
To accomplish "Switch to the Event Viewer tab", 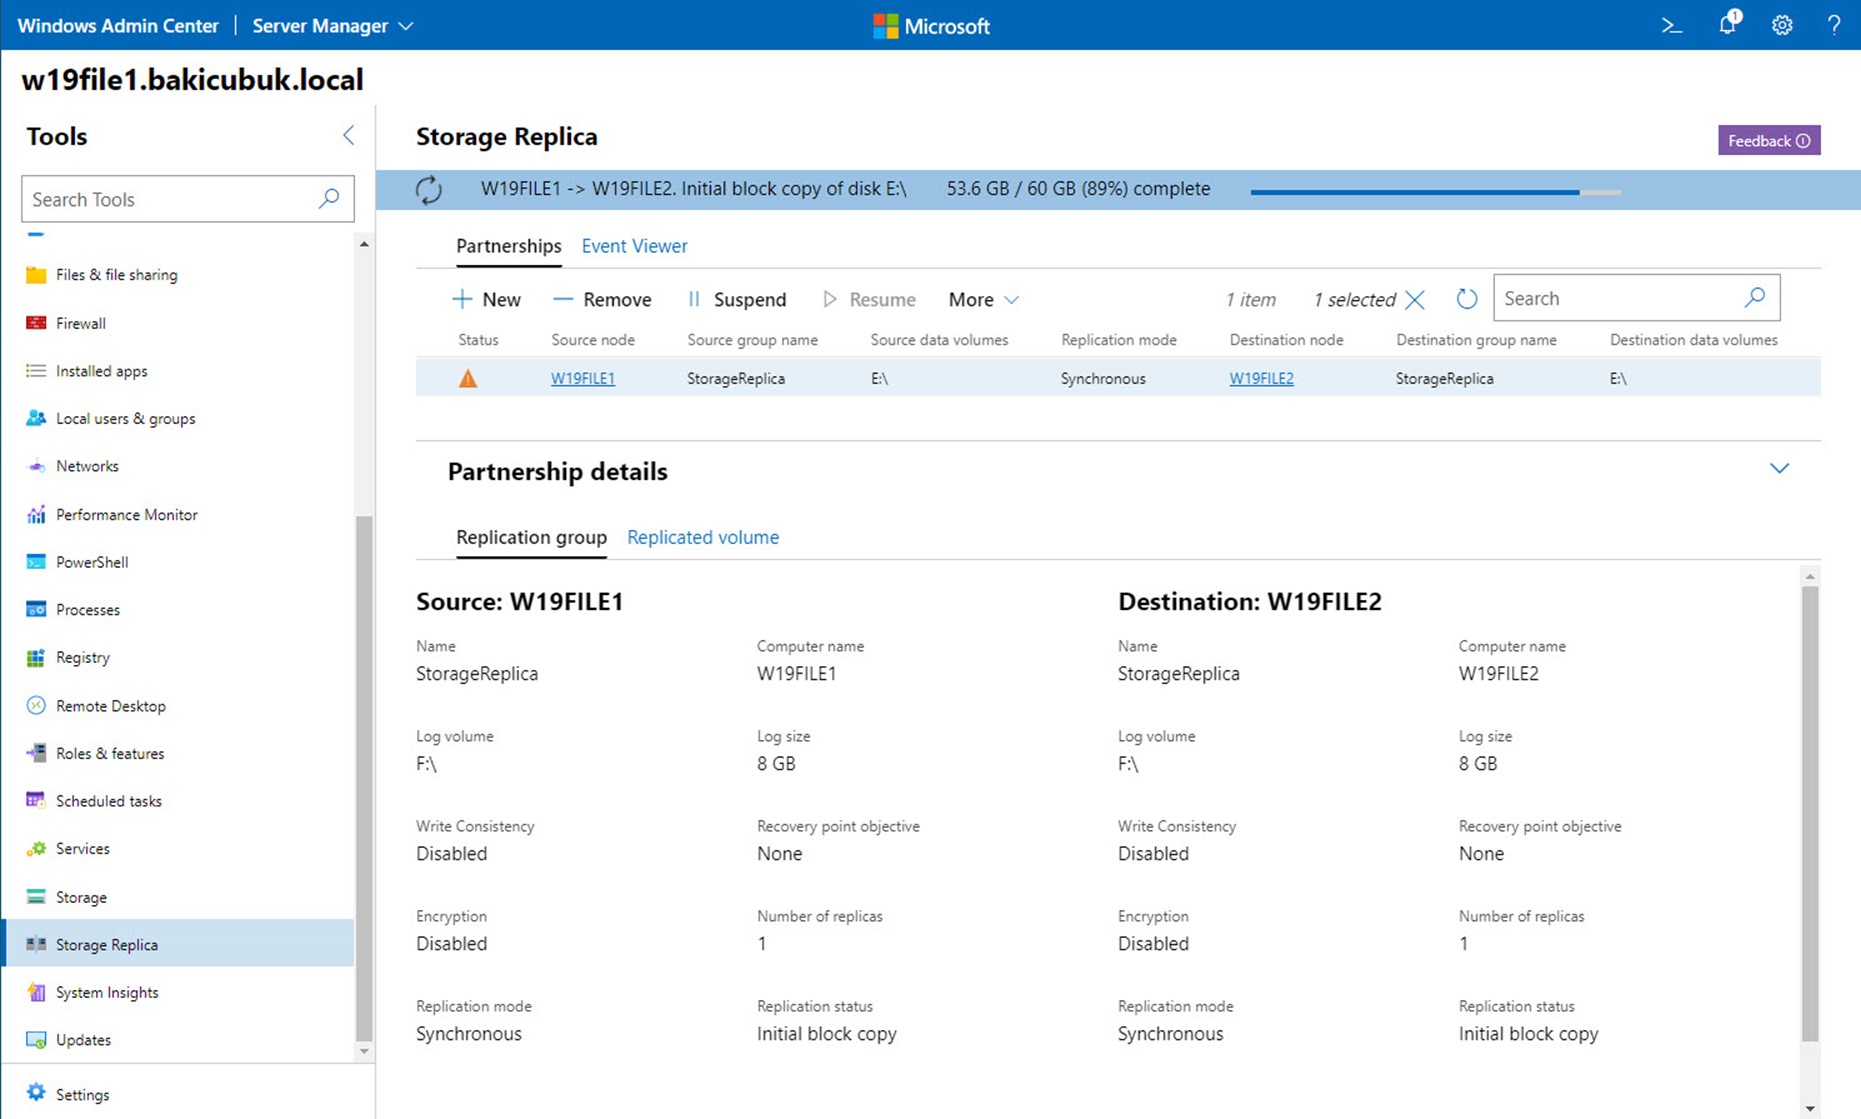I will coord(634,246).
